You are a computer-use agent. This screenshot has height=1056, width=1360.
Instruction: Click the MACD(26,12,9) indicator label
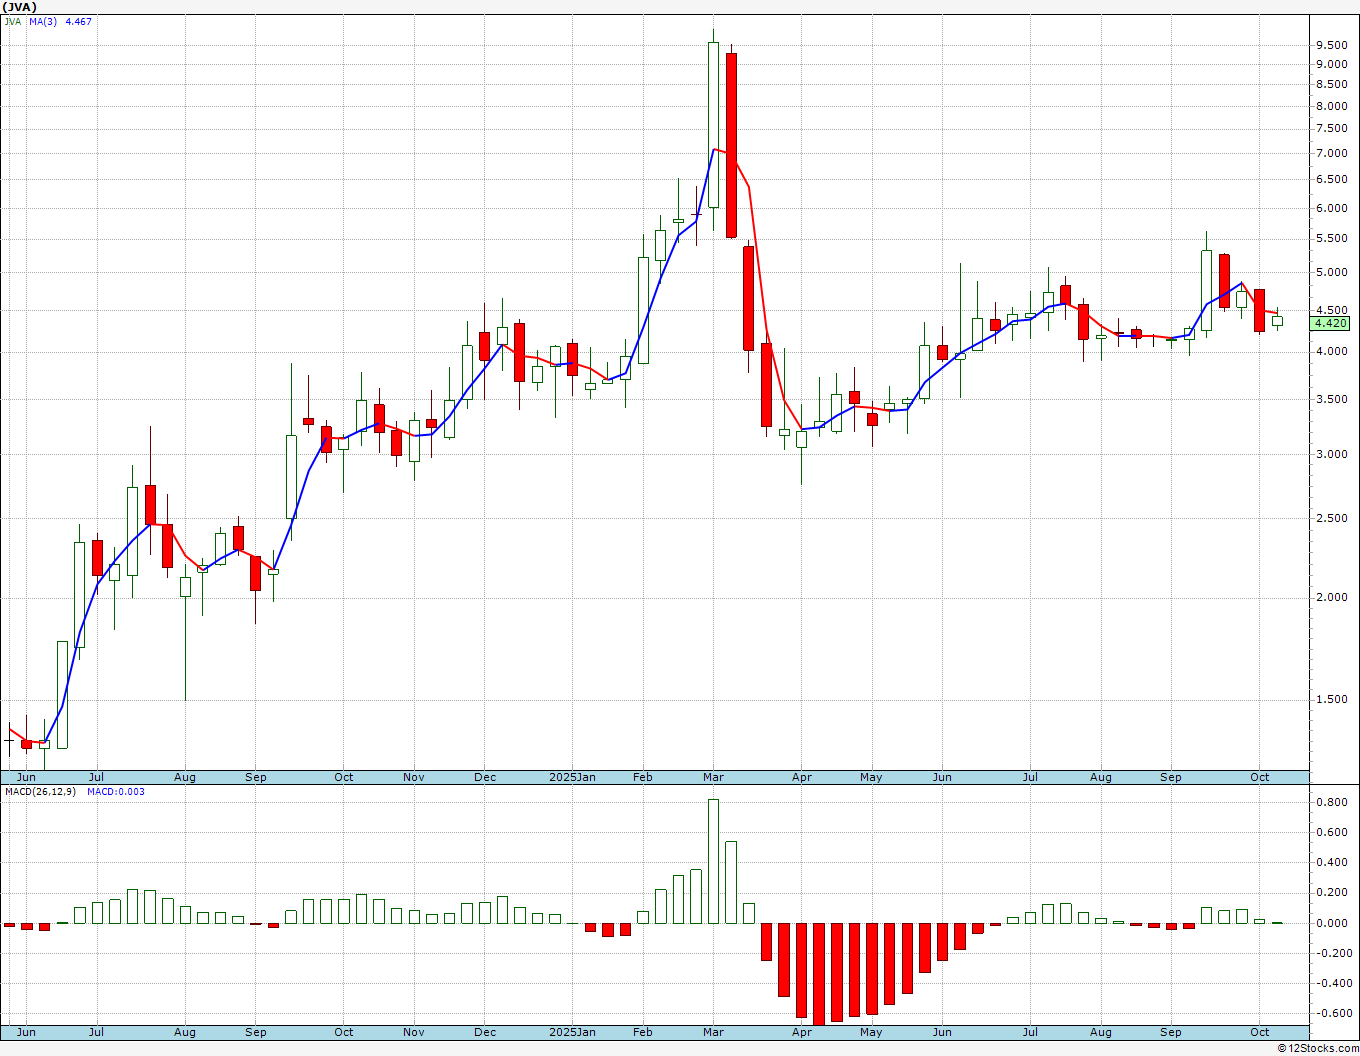pyautogui.click(x=40, y=792)
